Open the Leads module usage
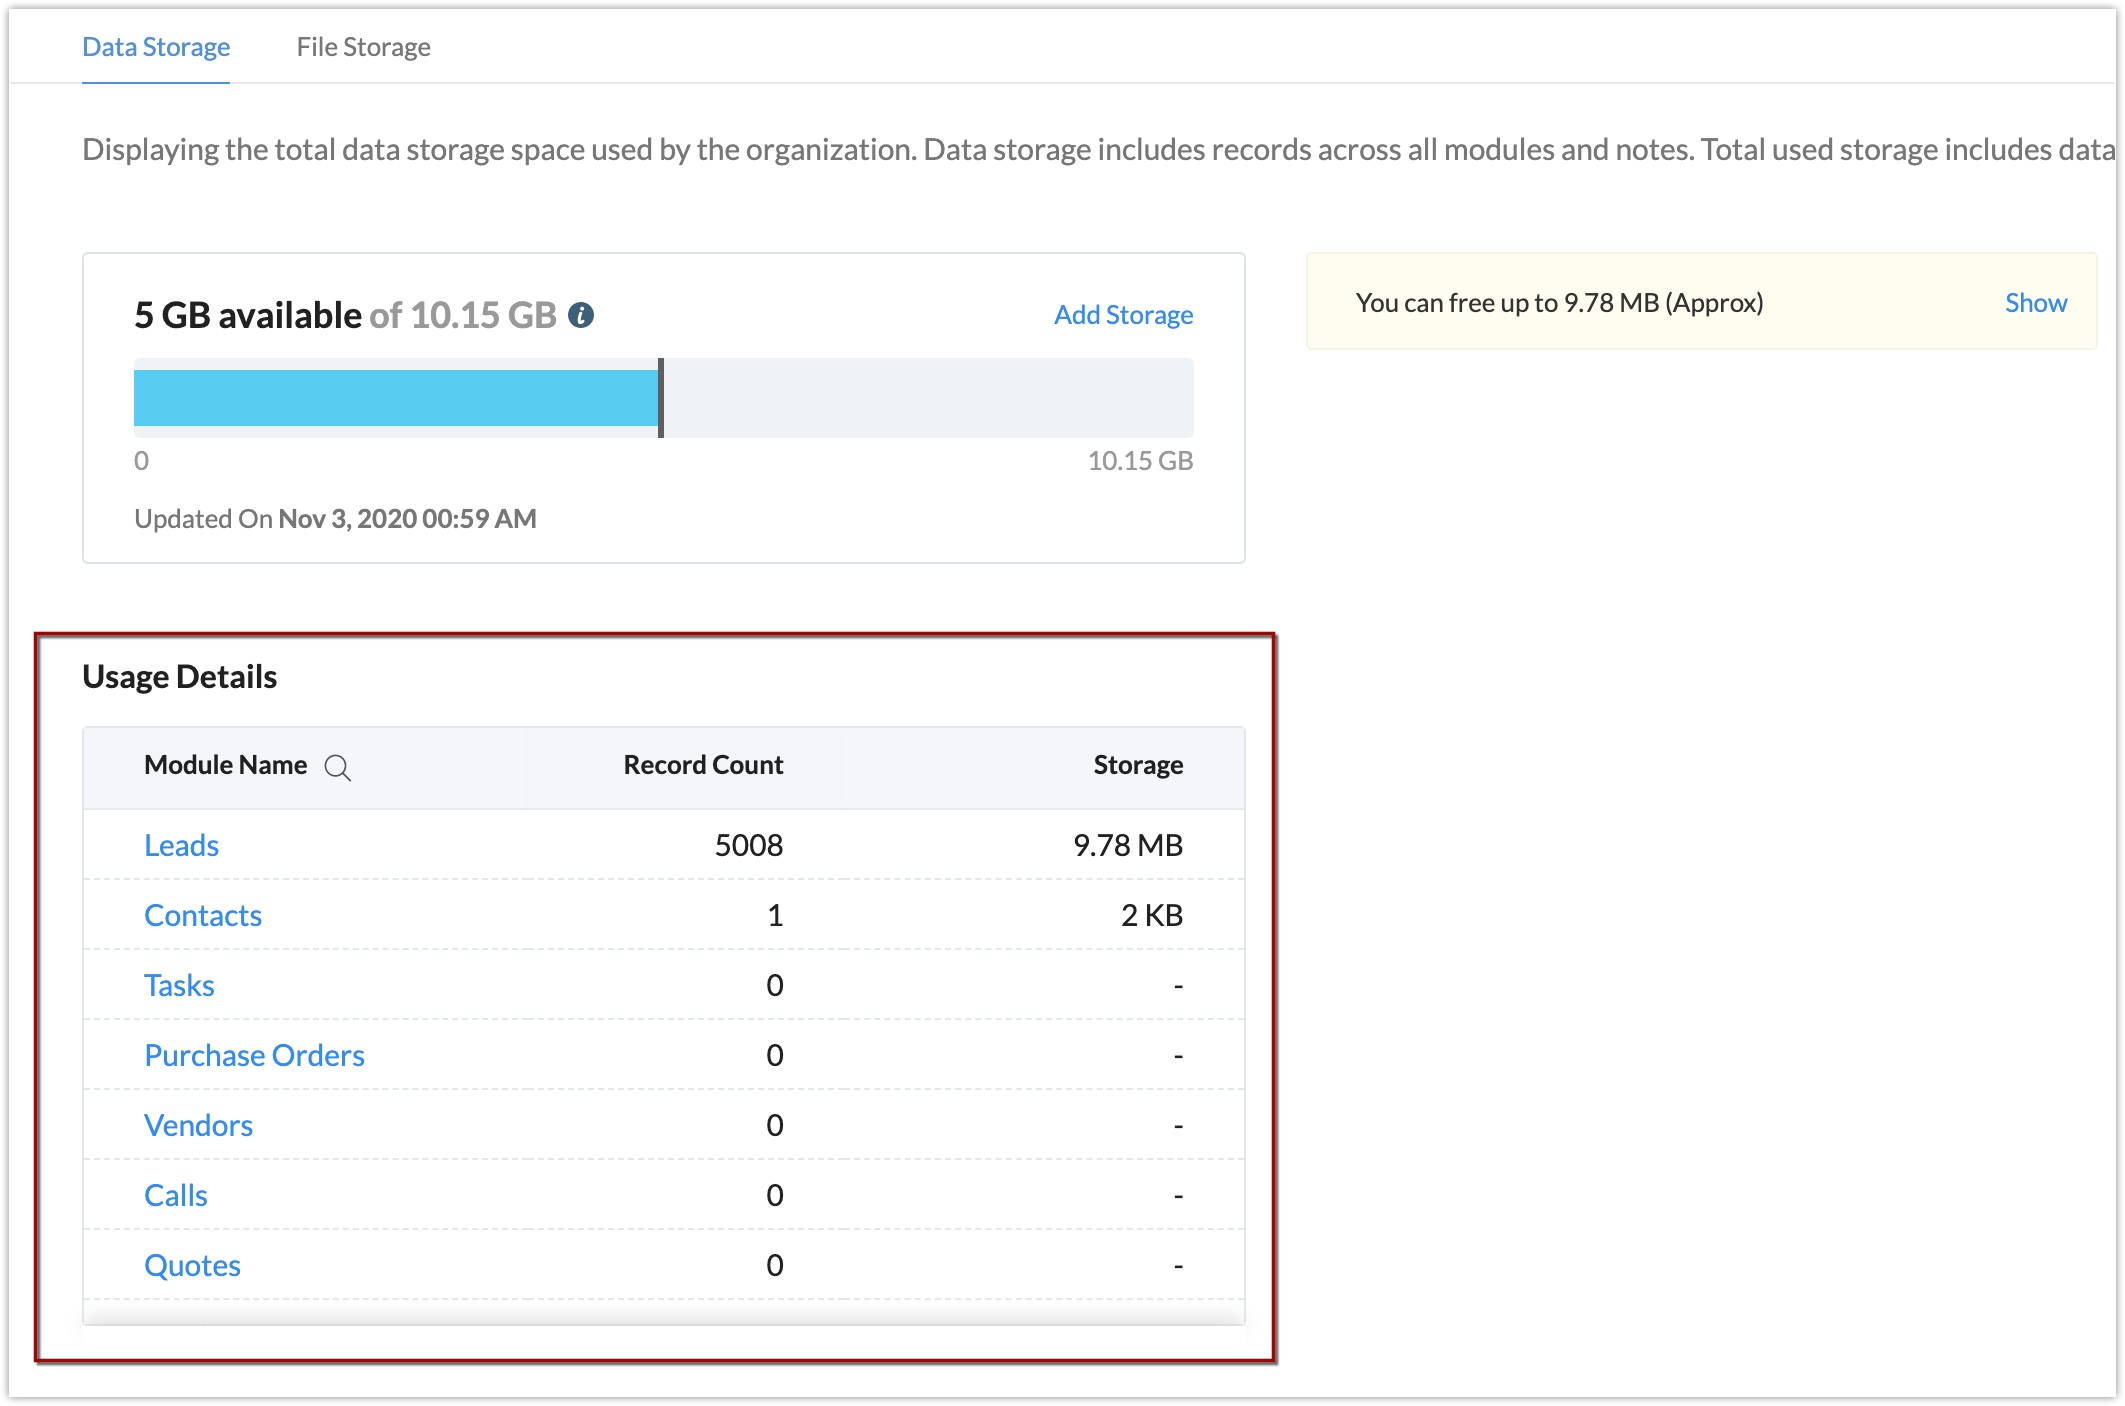 click(182, 845)
